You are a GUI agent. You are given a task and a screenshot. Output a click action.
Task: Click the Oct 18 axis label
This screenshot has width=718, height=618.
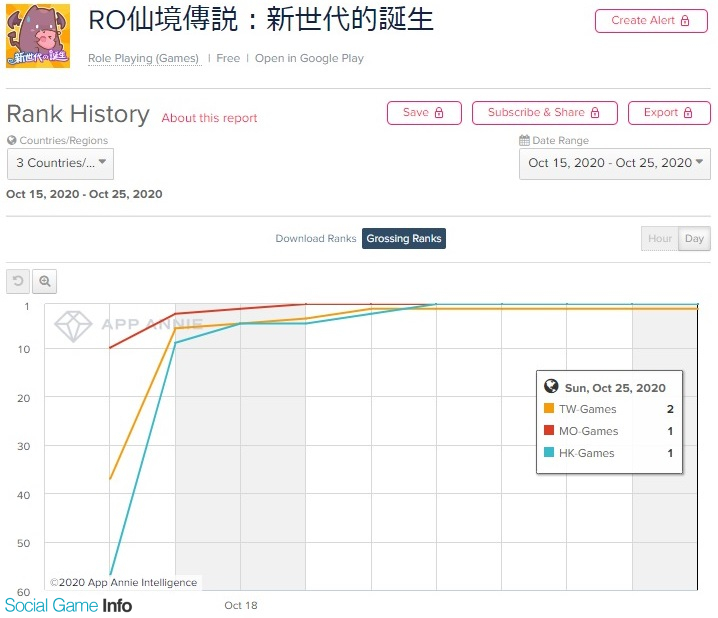click(x=241, y=605)
